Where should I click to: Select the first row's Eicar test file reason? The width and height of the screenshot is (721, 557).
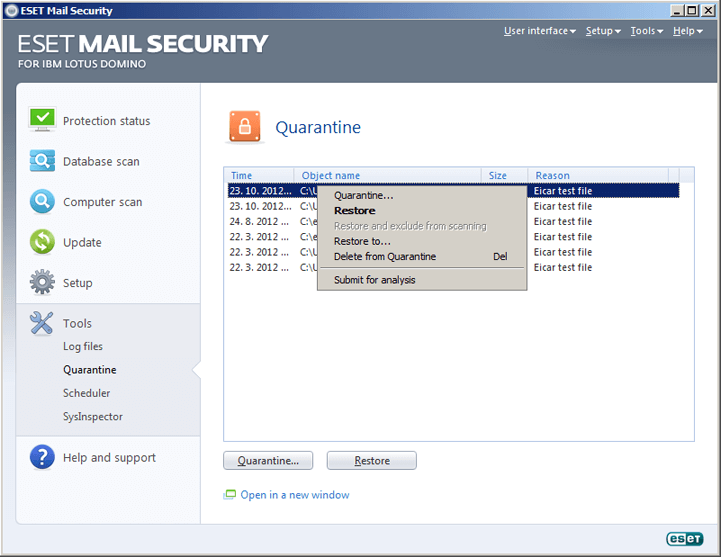coord(563,191)
